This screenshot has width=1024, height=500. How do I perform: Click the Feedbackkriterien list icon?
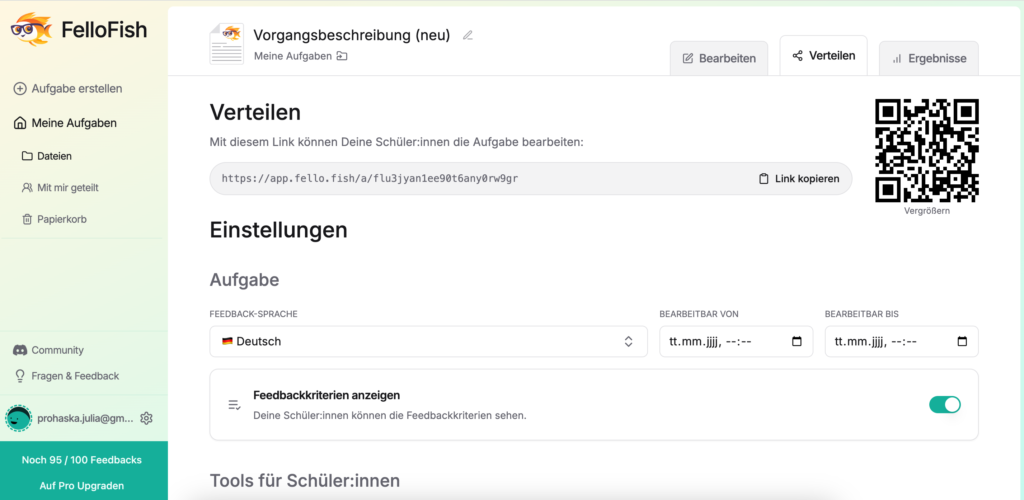pyautogui.click(x=234, y=405)
